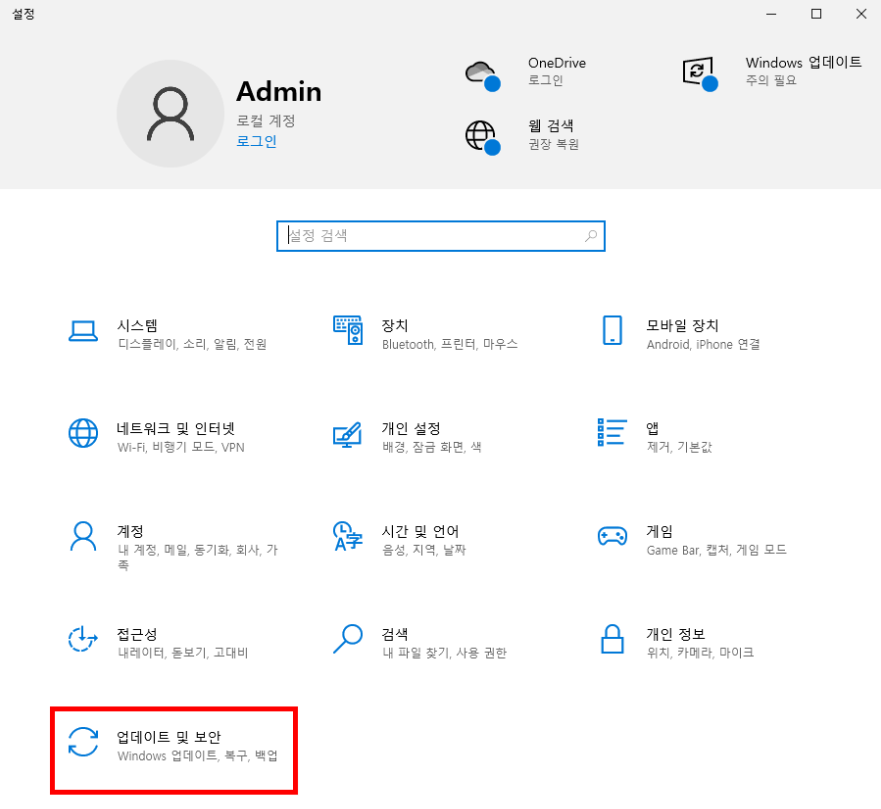The width and height of the screenshot is (881, 809).
Task: Click Game Bar, 캡처, 게임 모드 description
Action: [x=716, y=550]
